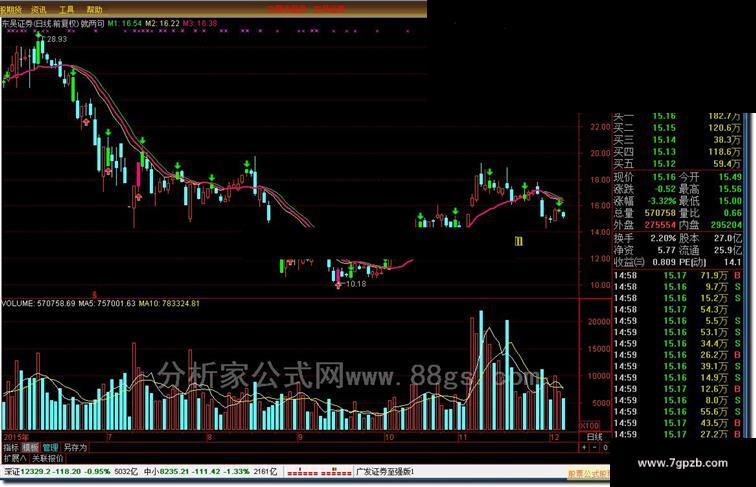
Task: Open the 工具 menu
Action: pyautogui.click(x=67, y=10)
